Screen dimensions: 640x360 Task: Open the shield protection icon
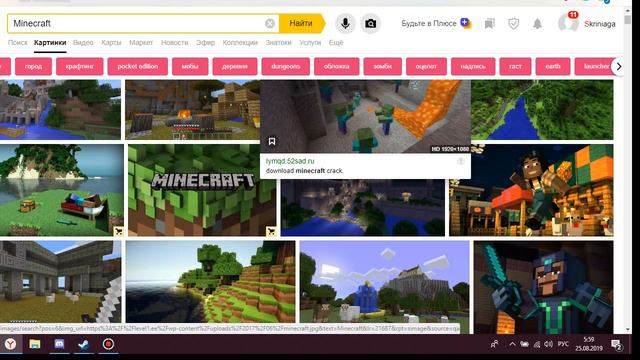pyautogui.click(x=513, y=24)
